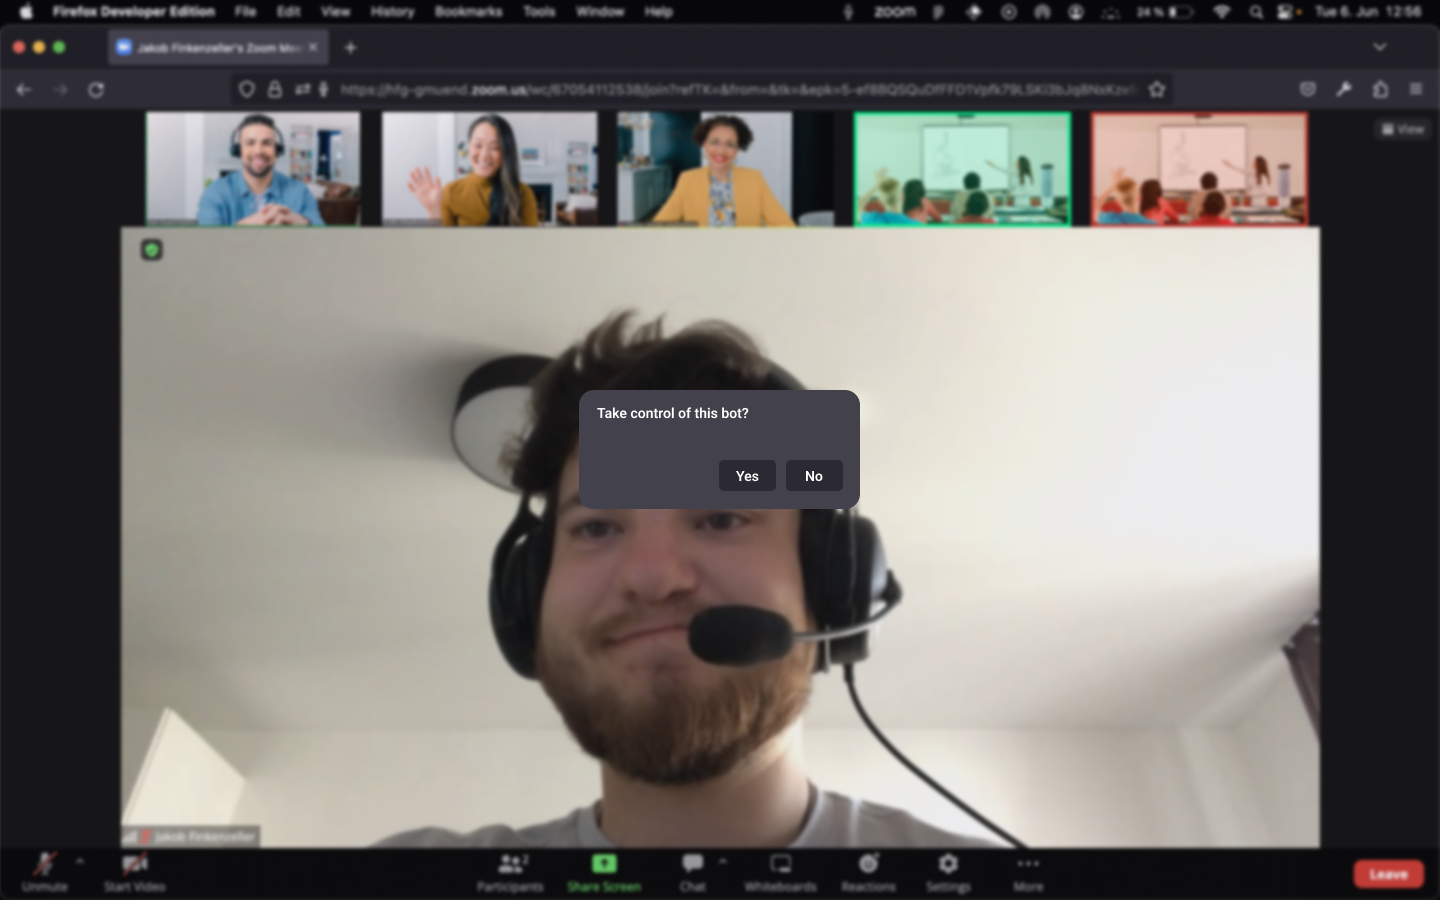Click Yes in the take control dialog
This screenshot has width=1440, height=900.
pos(747,476)
